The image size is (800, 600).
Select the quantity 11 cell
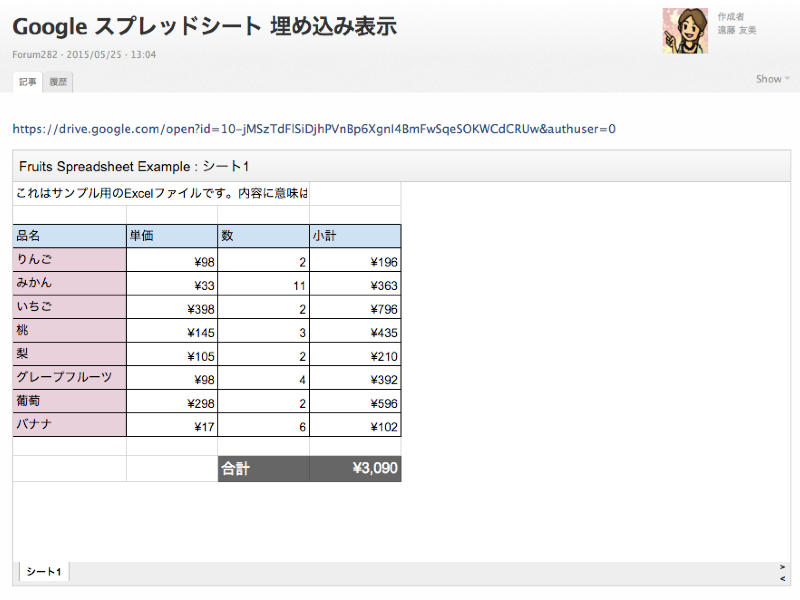(263, 283)
